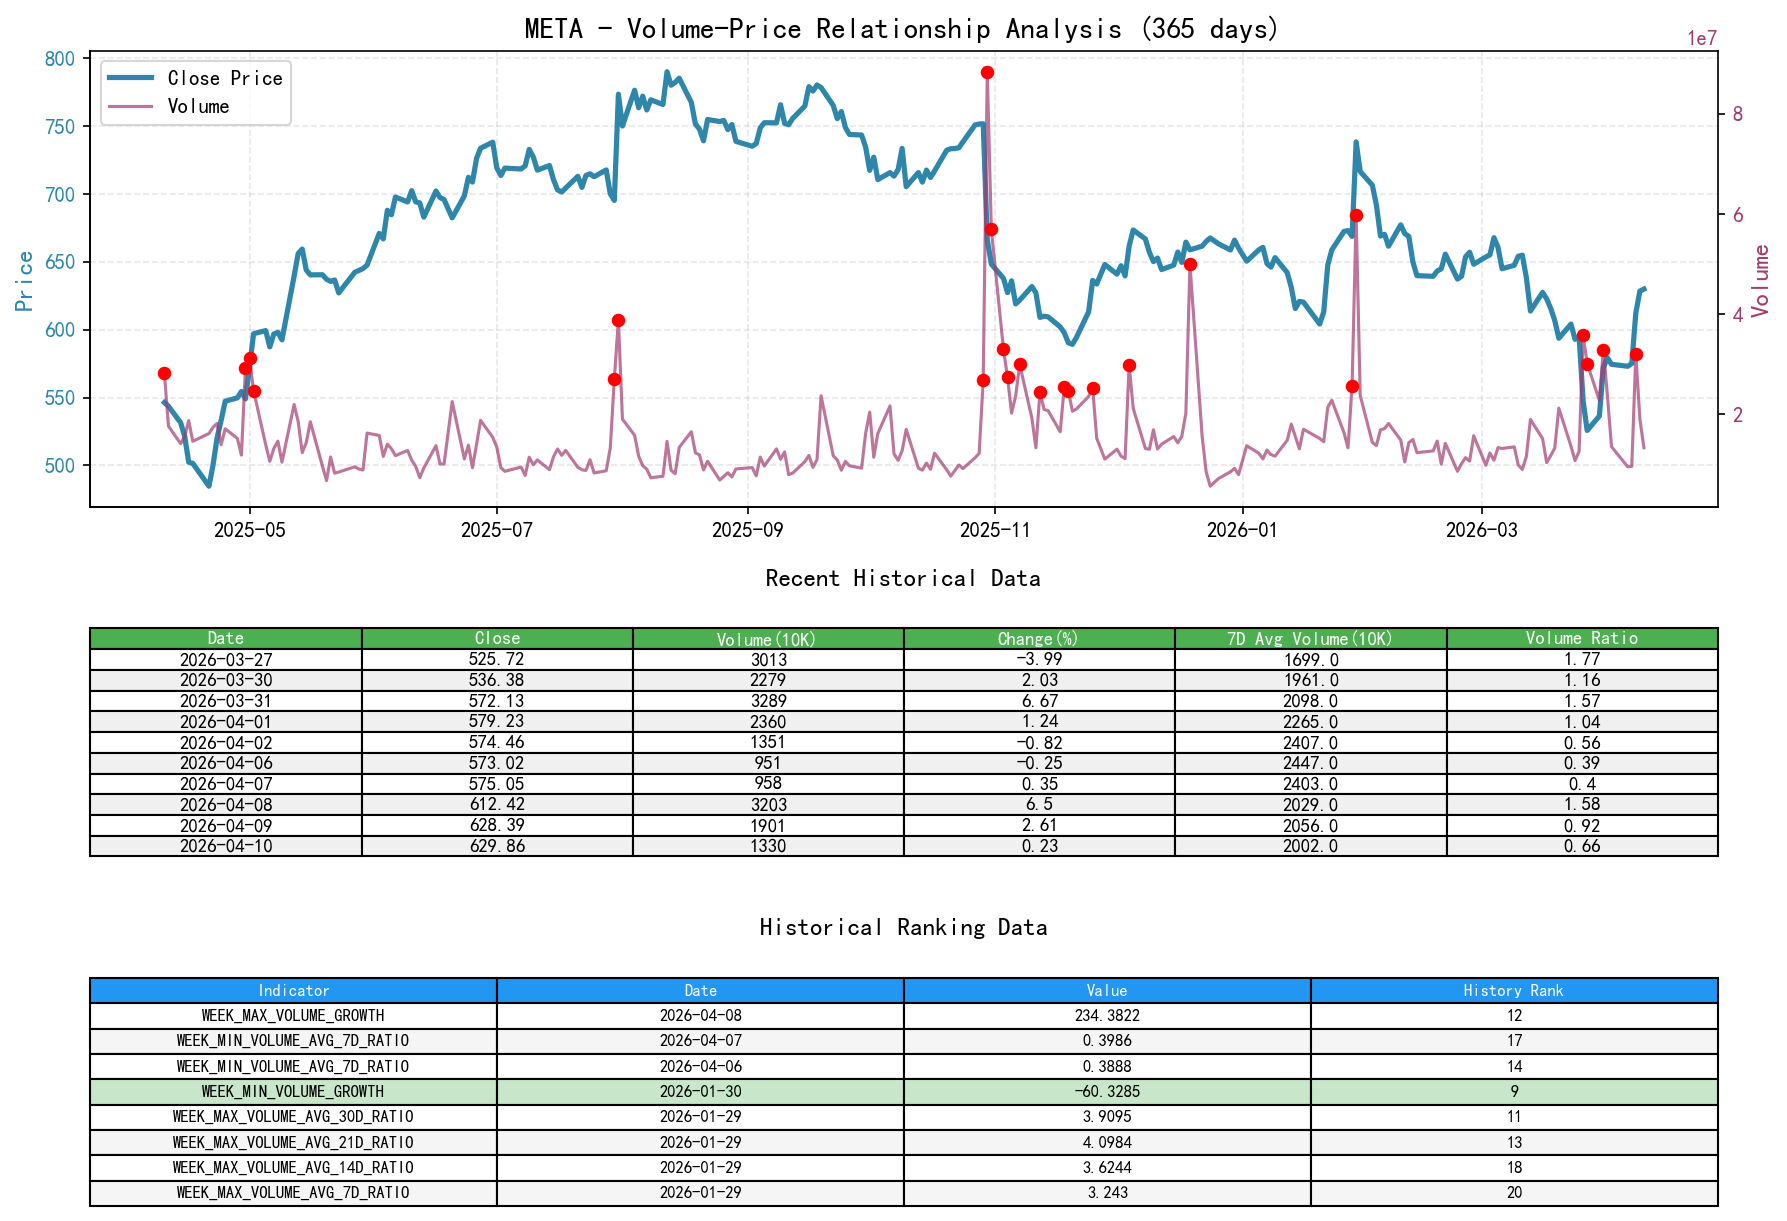
Task: Click the close value 612.42
Action: (497, 805)
